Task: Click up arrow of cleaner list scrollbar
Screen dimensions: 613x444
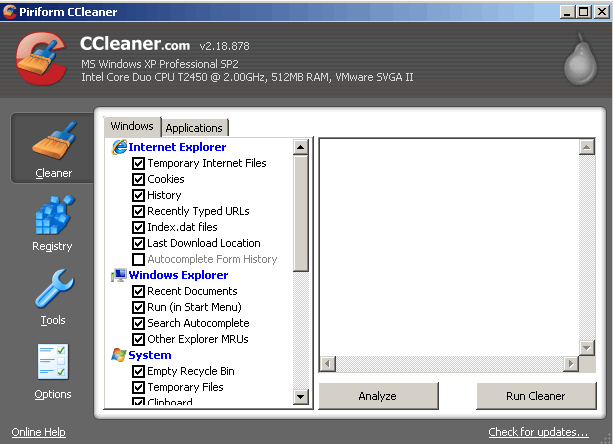Action: pyautogui.click(x=300, y=147)
